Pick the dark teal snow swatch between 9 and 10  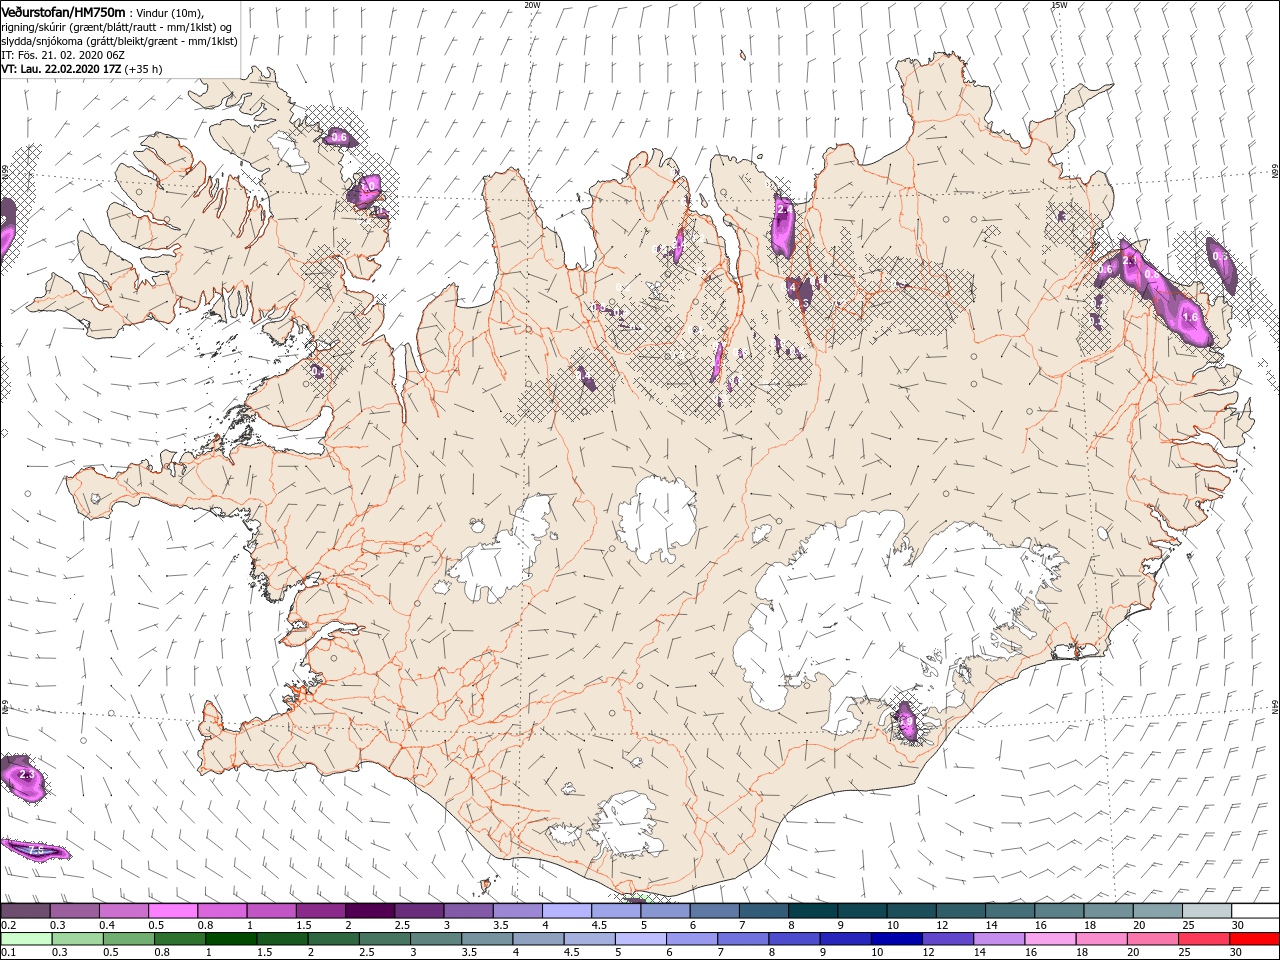click(862, 911)
